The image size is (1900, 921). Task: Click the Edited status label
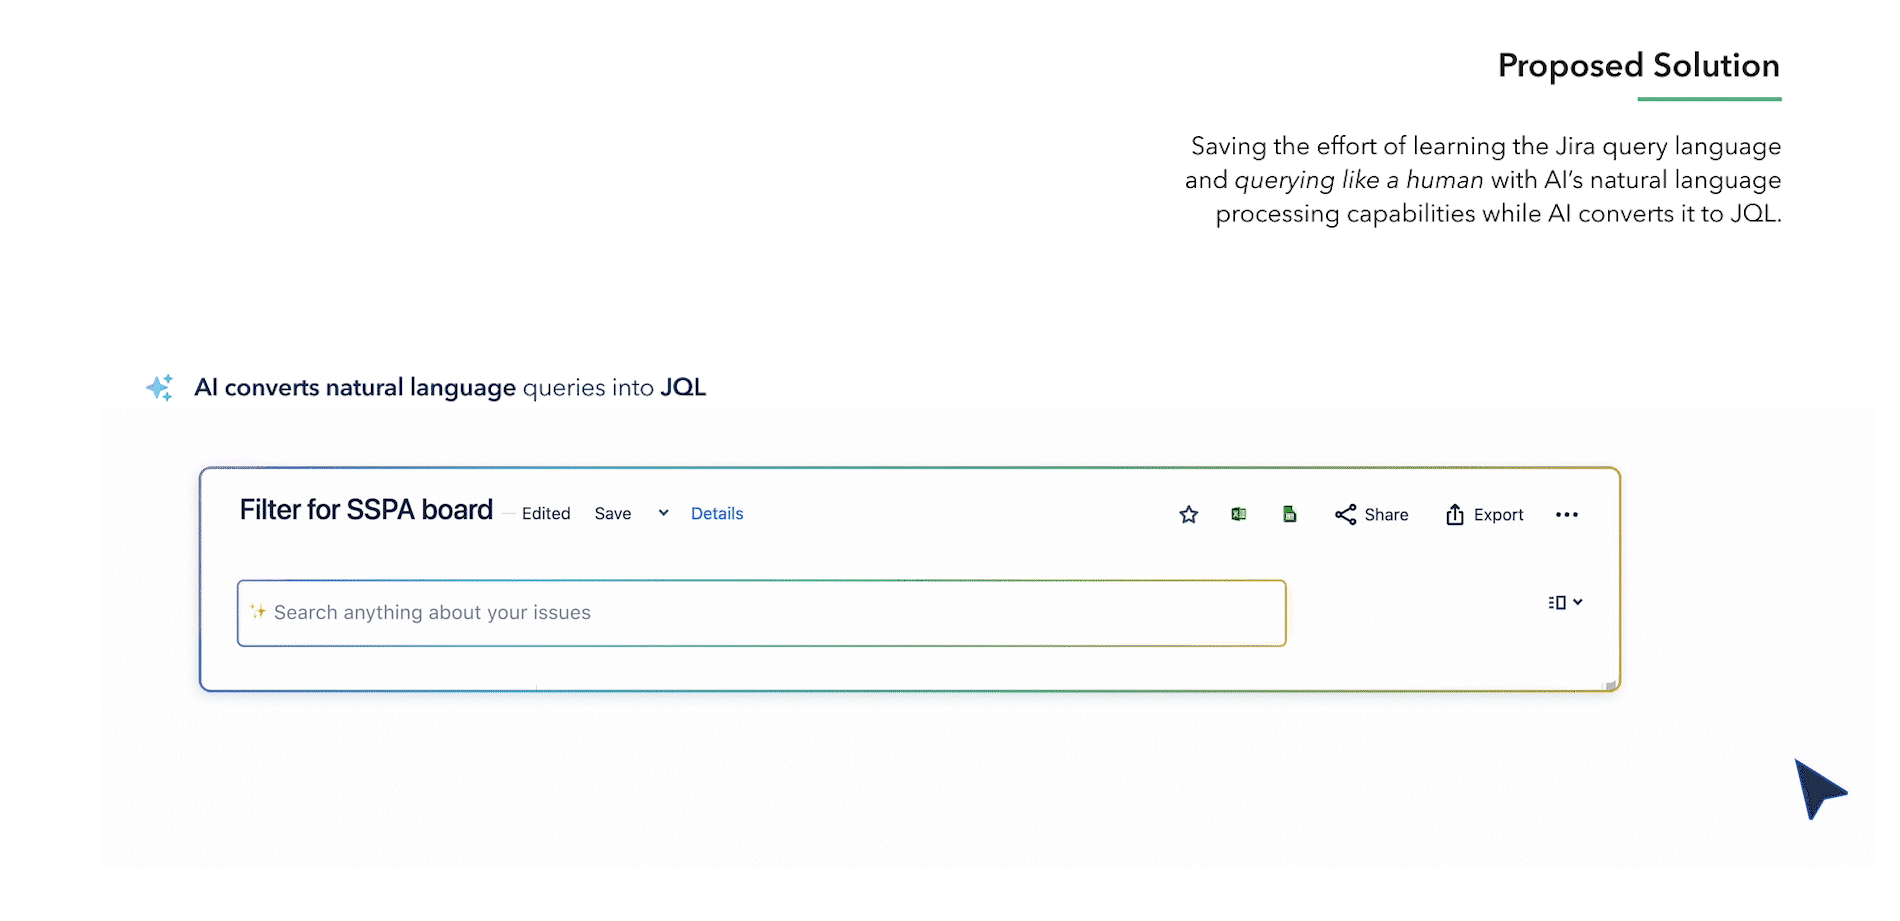pyautogui.click(x=546, y=514)
